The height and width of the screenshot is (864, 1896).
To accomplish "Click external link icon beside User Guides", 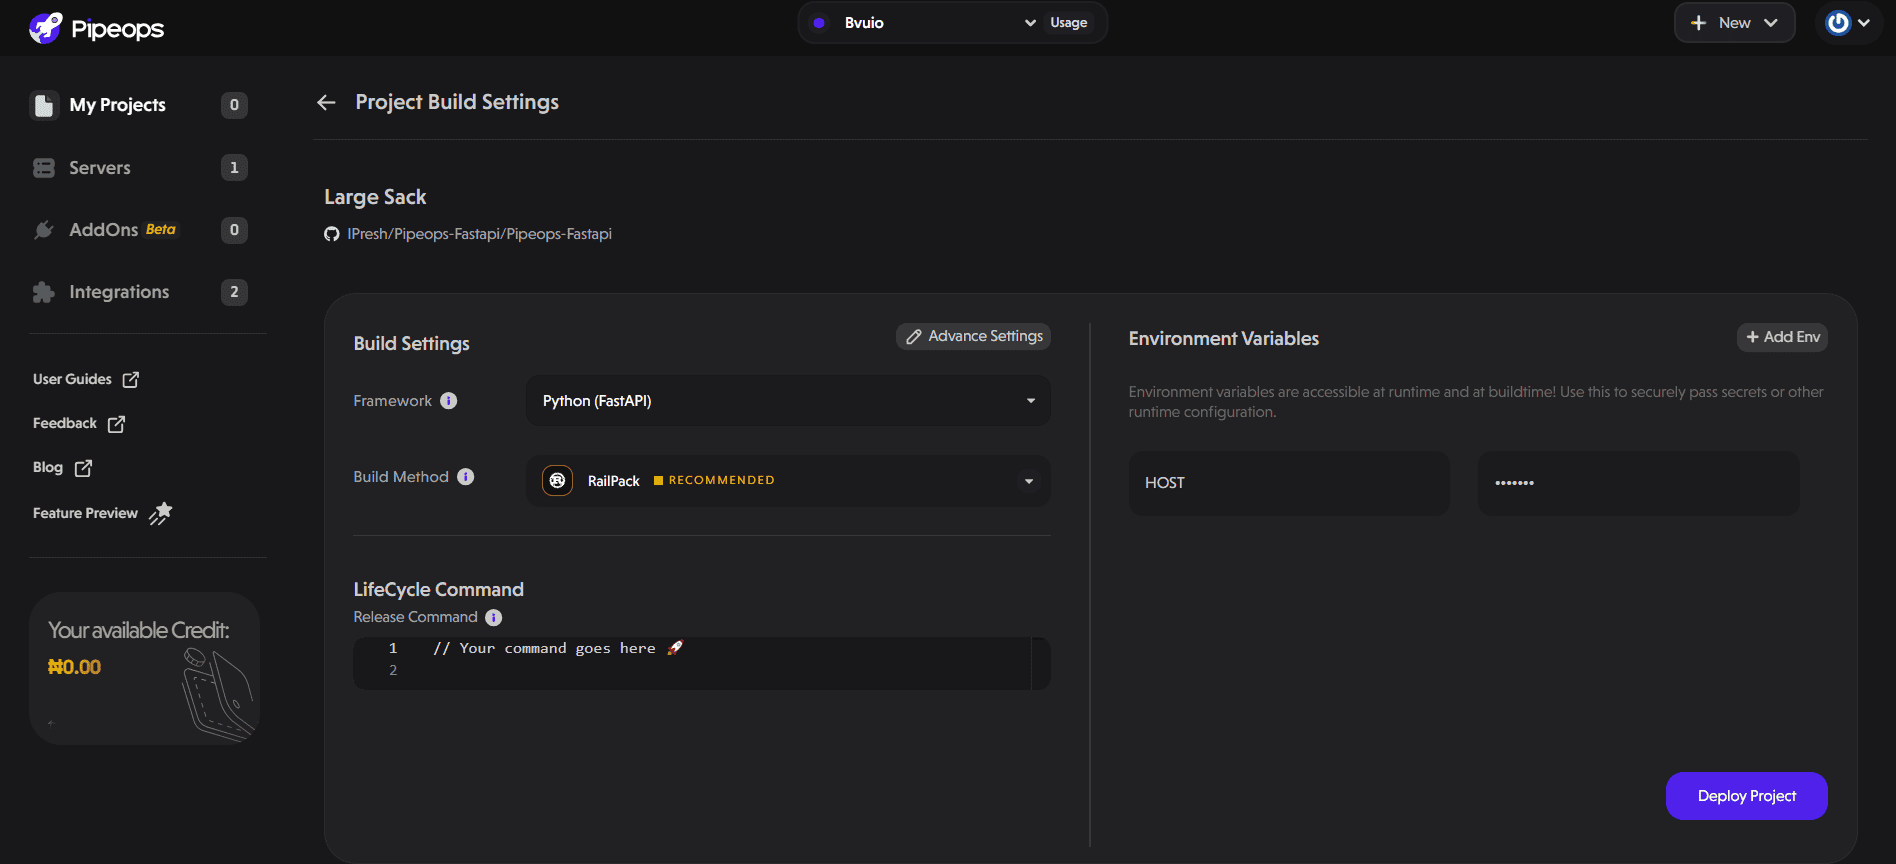I will pos(131,380).
